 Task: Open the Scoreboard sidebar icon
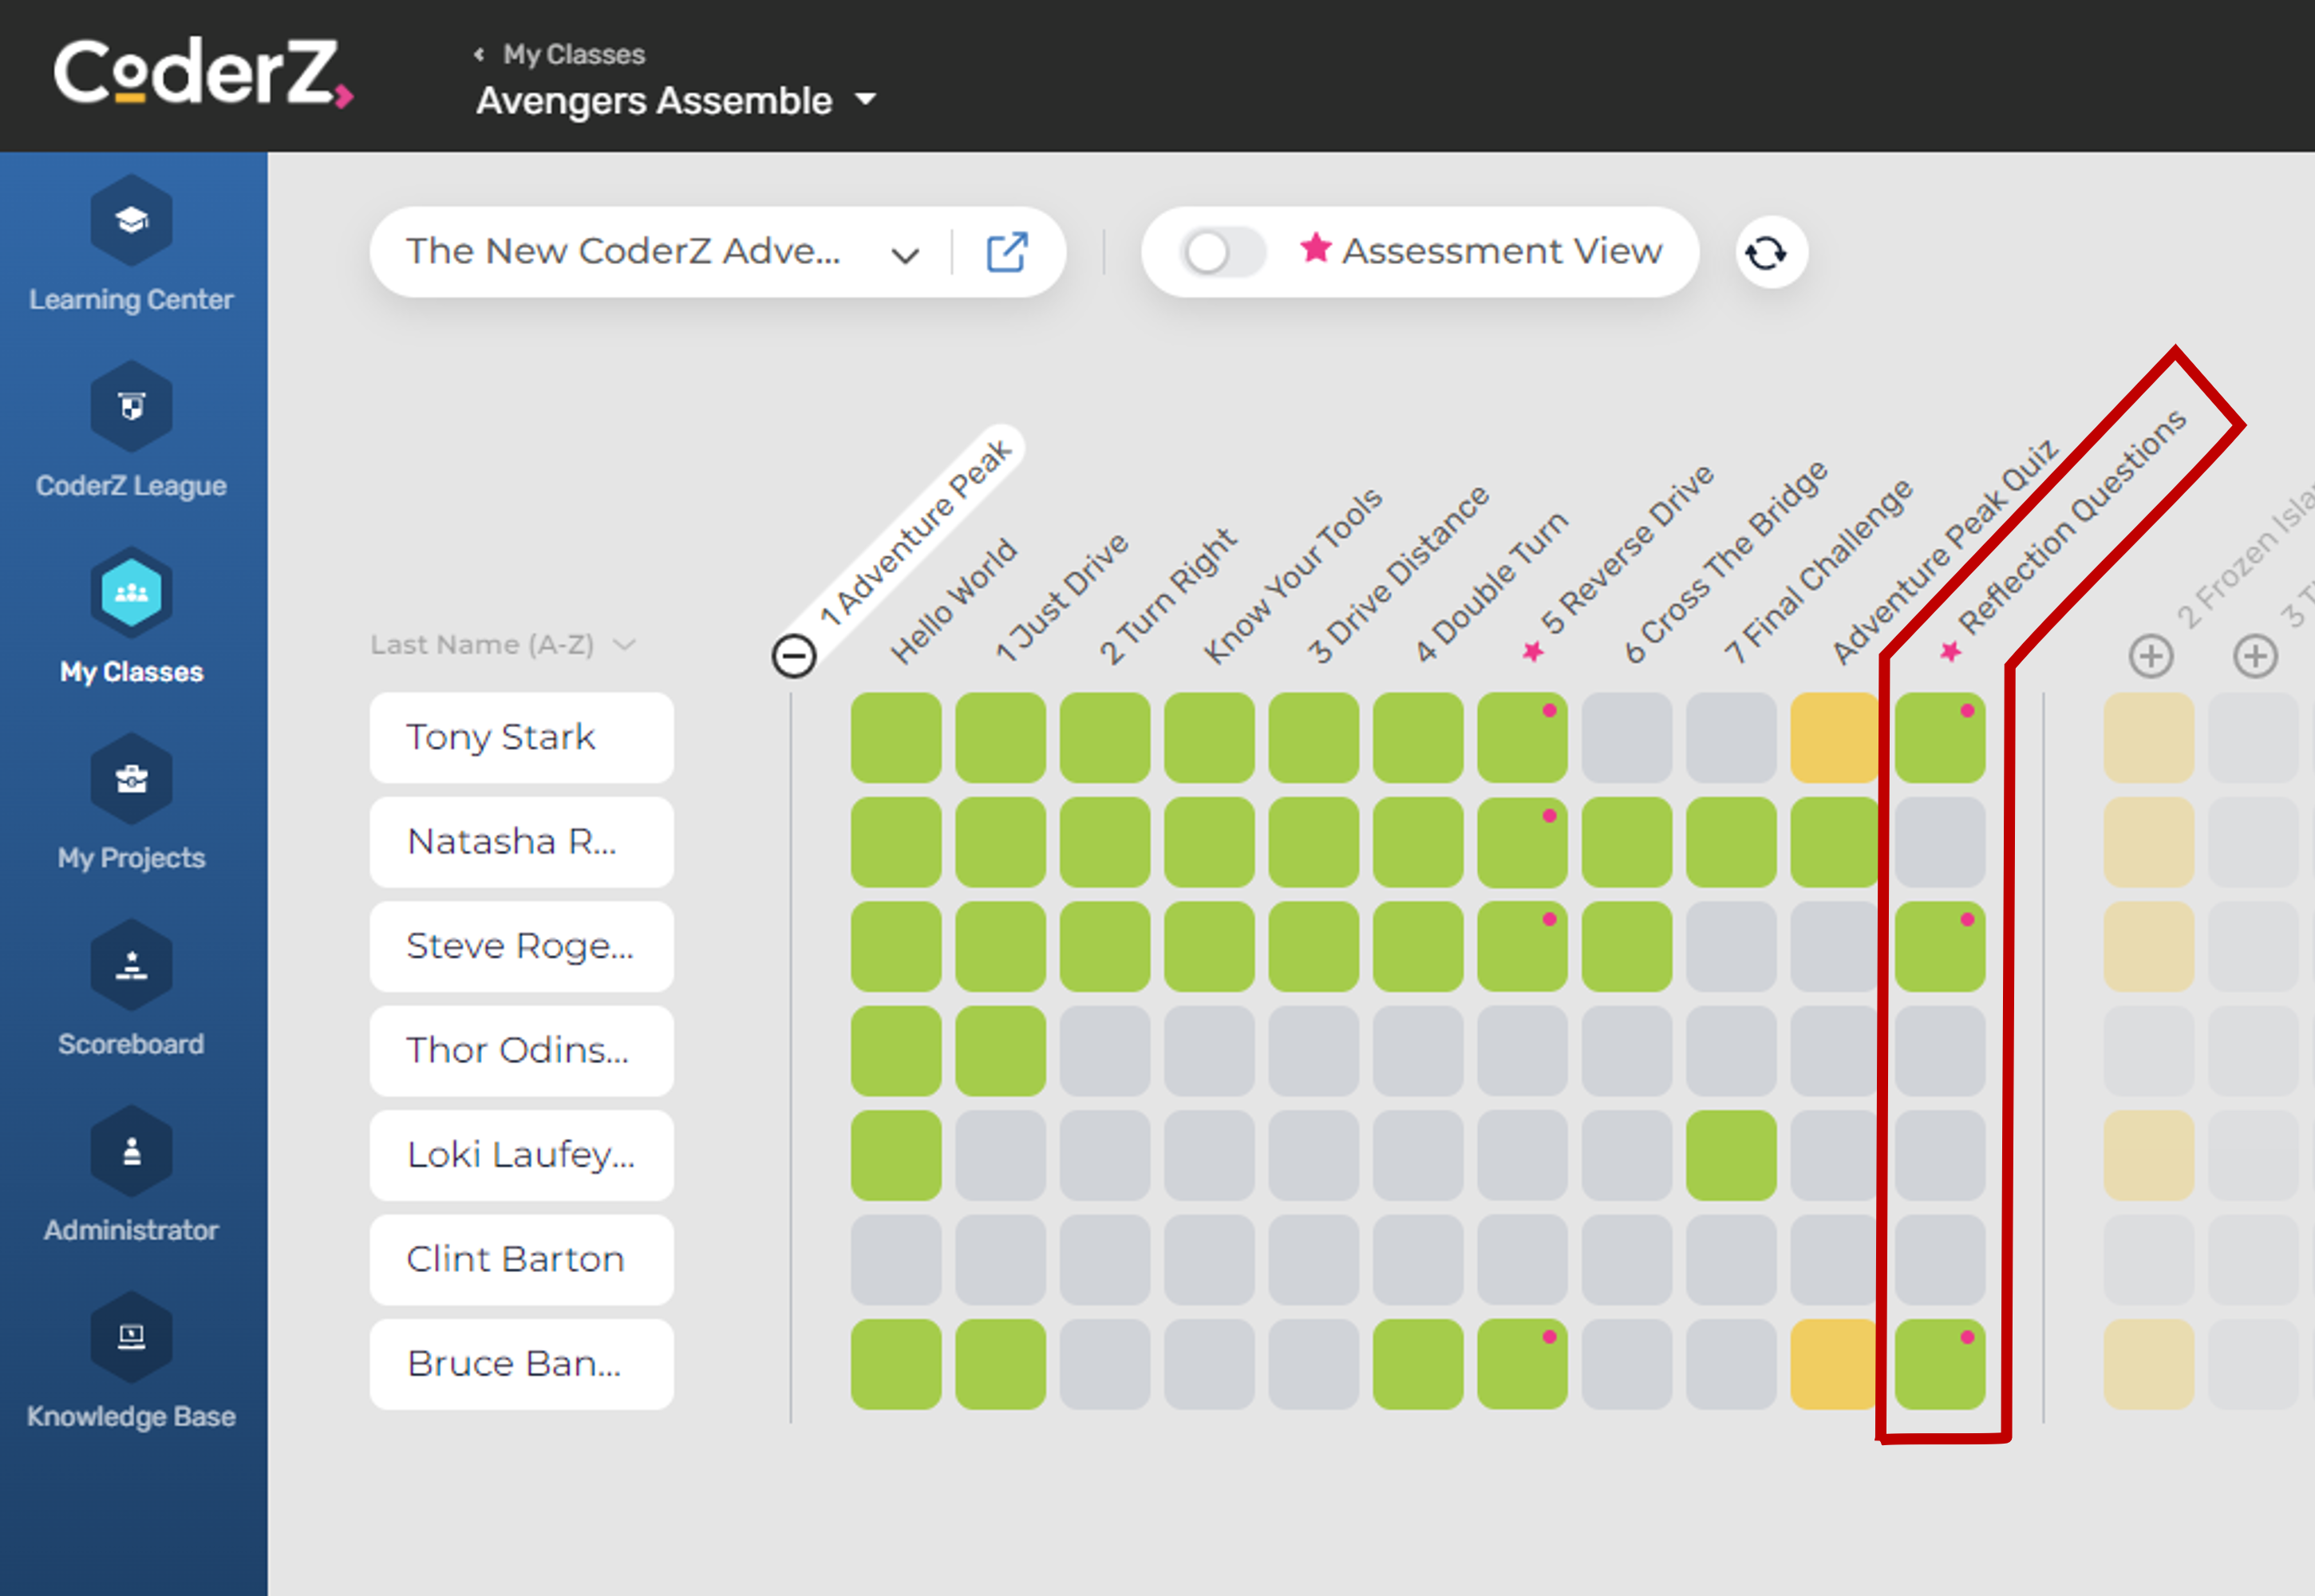pos(131,964)
